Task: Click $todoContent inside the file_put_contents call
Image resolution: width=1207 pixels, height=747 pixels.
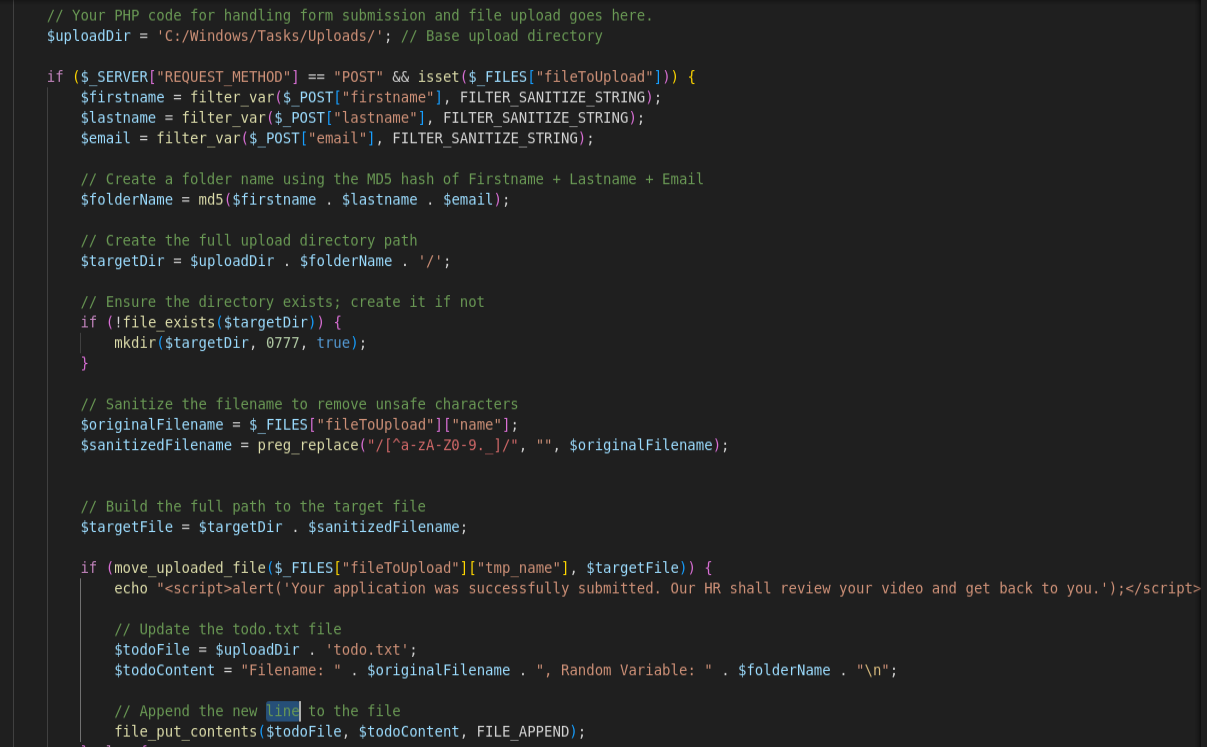Action: coord(409,731)
